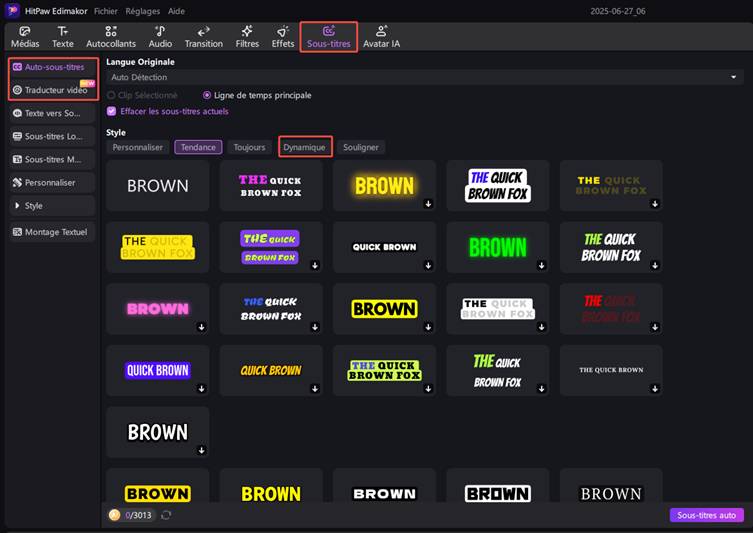The image size is (753, 533).
Task: Select bottom-row white outlined BROWN style
Action: 498,486
